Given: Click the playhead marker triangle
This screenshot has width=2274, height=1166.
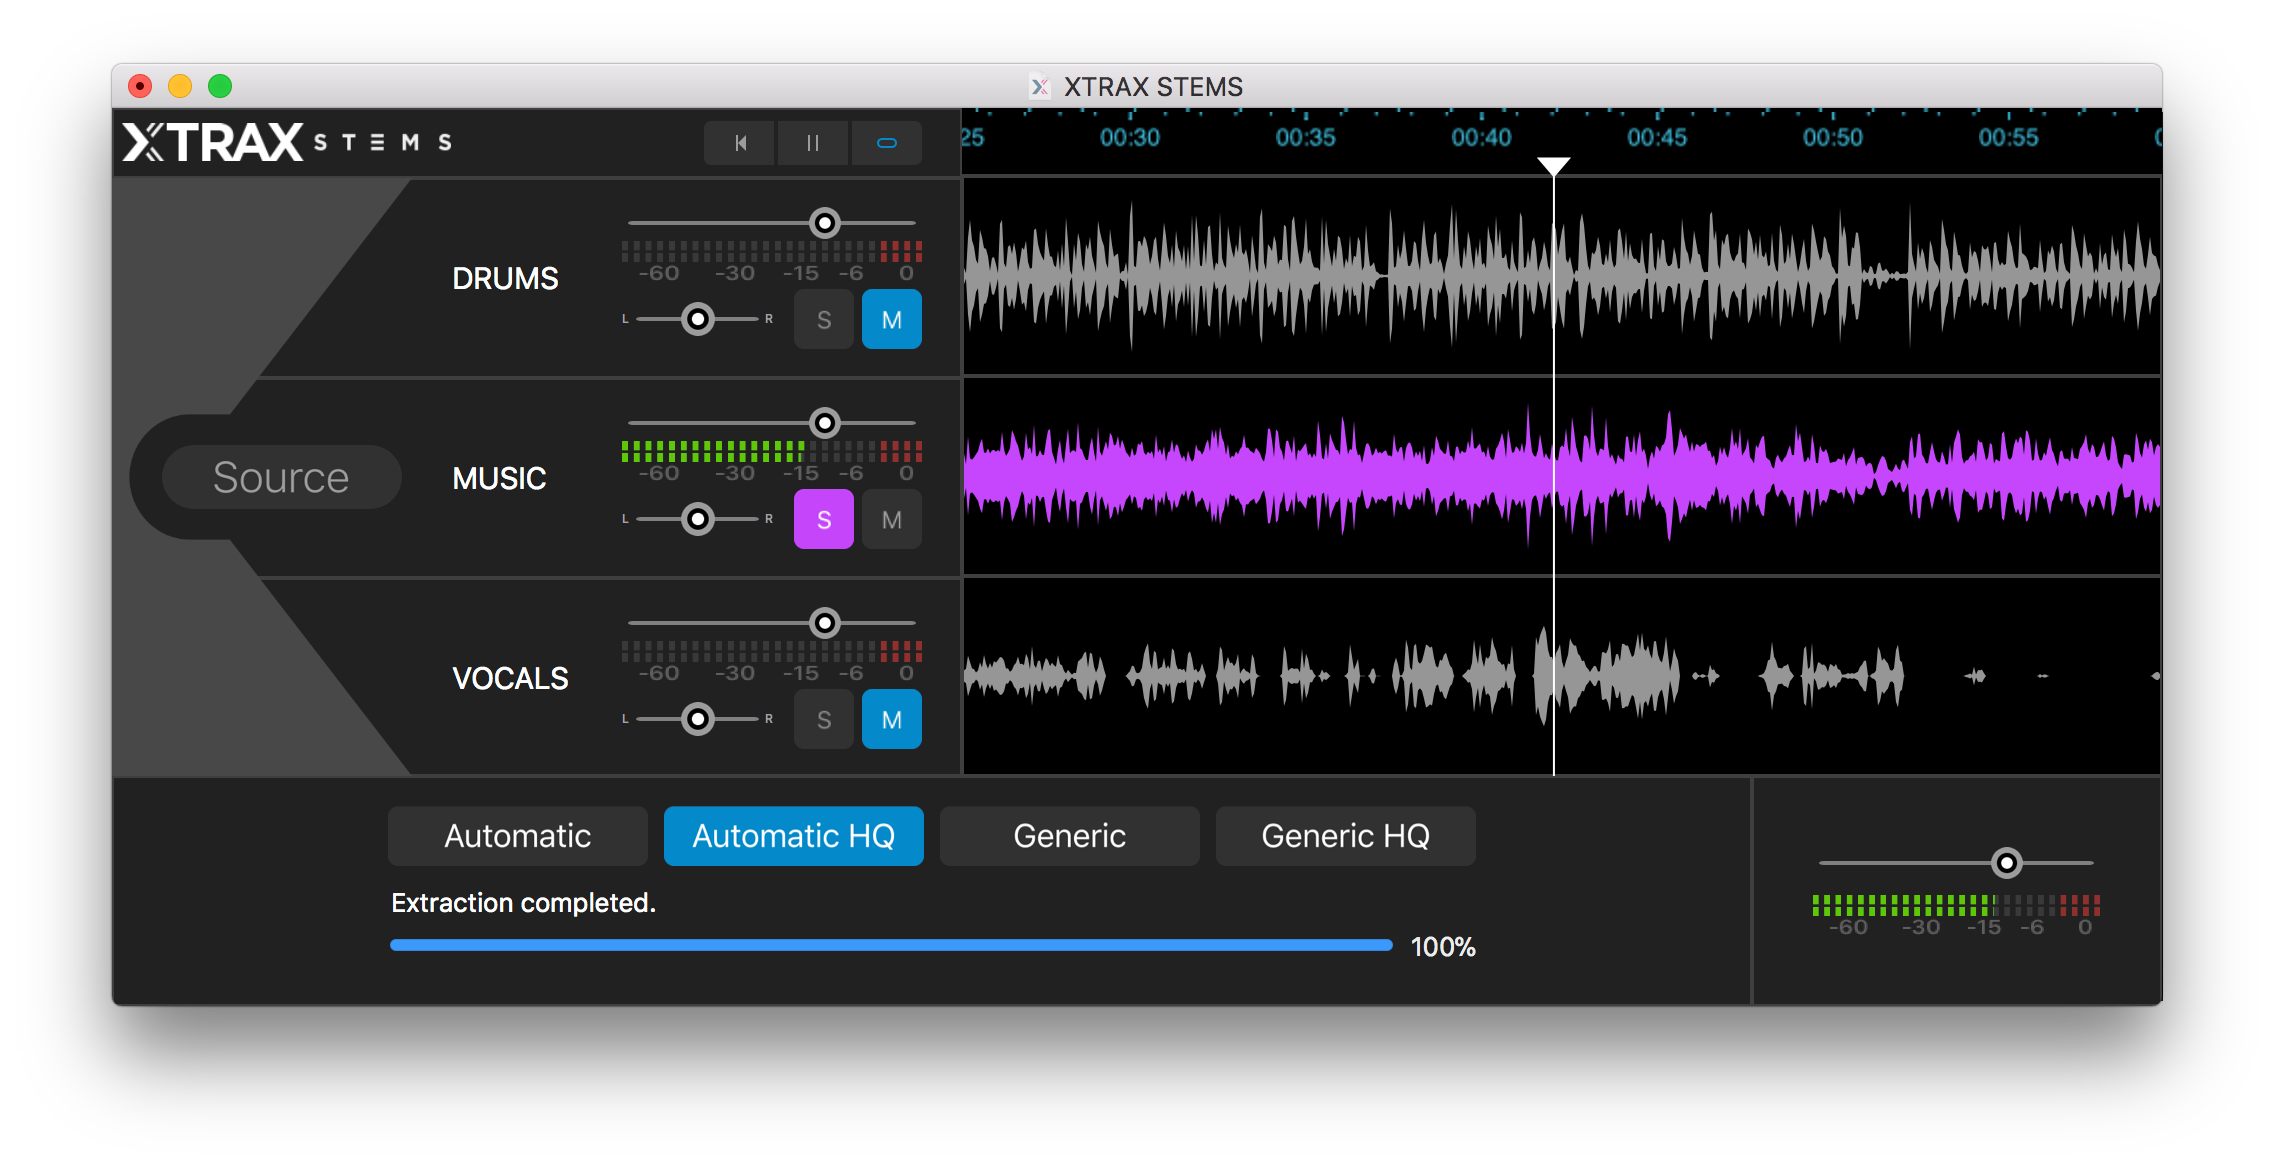Looking at the screenshot, I should click(x=1553, y=166).
